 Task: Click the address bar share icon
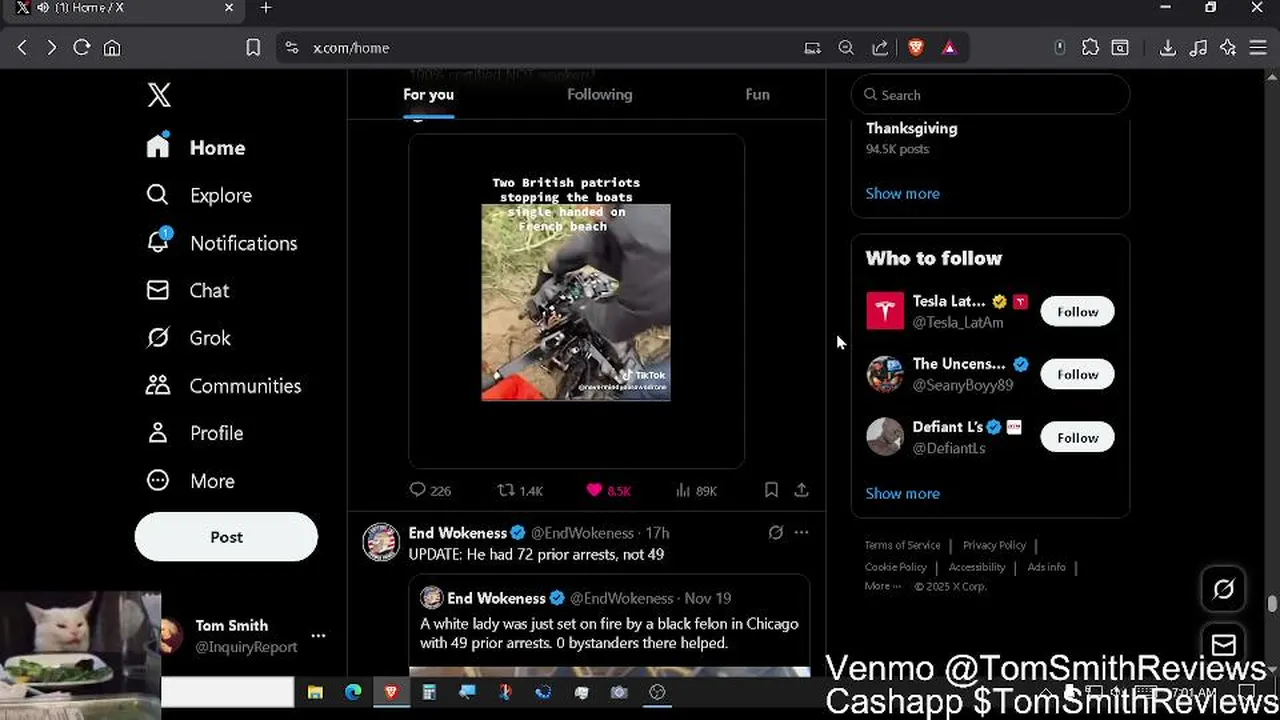point(880,47)
